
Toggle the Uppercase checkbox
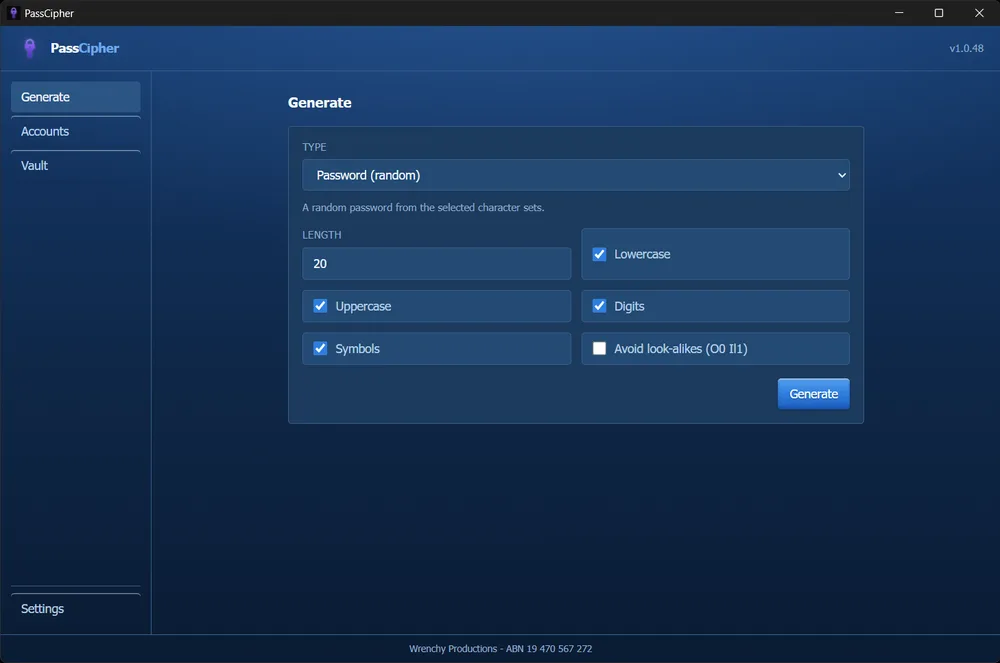click(320, 306)
